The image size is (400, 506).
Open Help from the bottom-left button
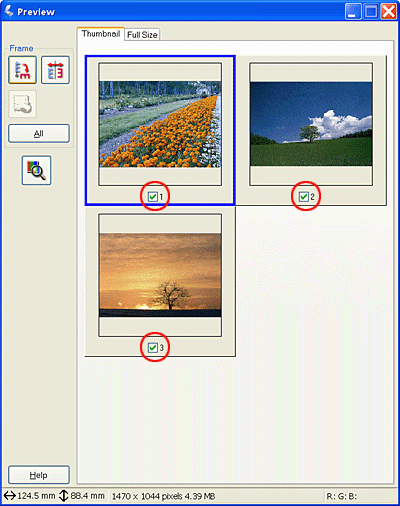[x=39, y=475]
